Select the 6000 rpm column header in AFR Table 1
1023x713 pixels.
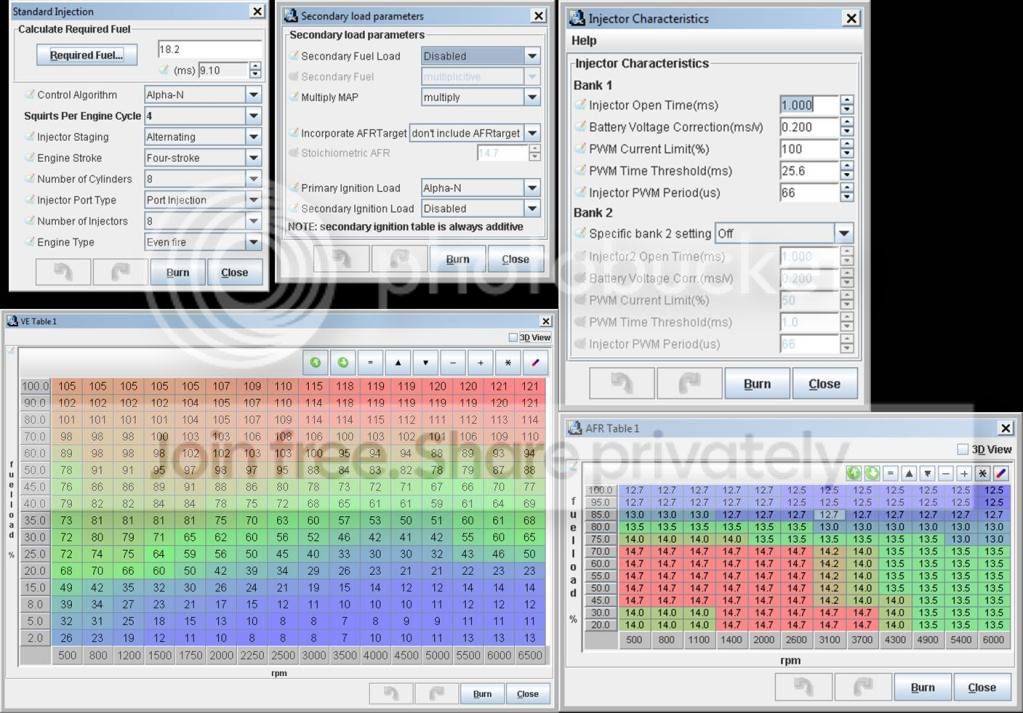pyautogui.click(x=993, y=640)
